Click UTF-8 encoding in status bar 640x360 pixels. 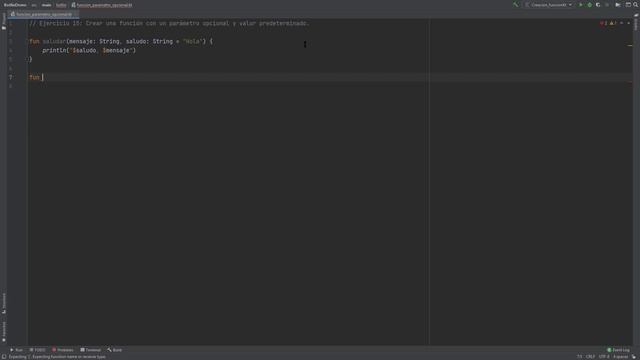(x=604, y=357)
